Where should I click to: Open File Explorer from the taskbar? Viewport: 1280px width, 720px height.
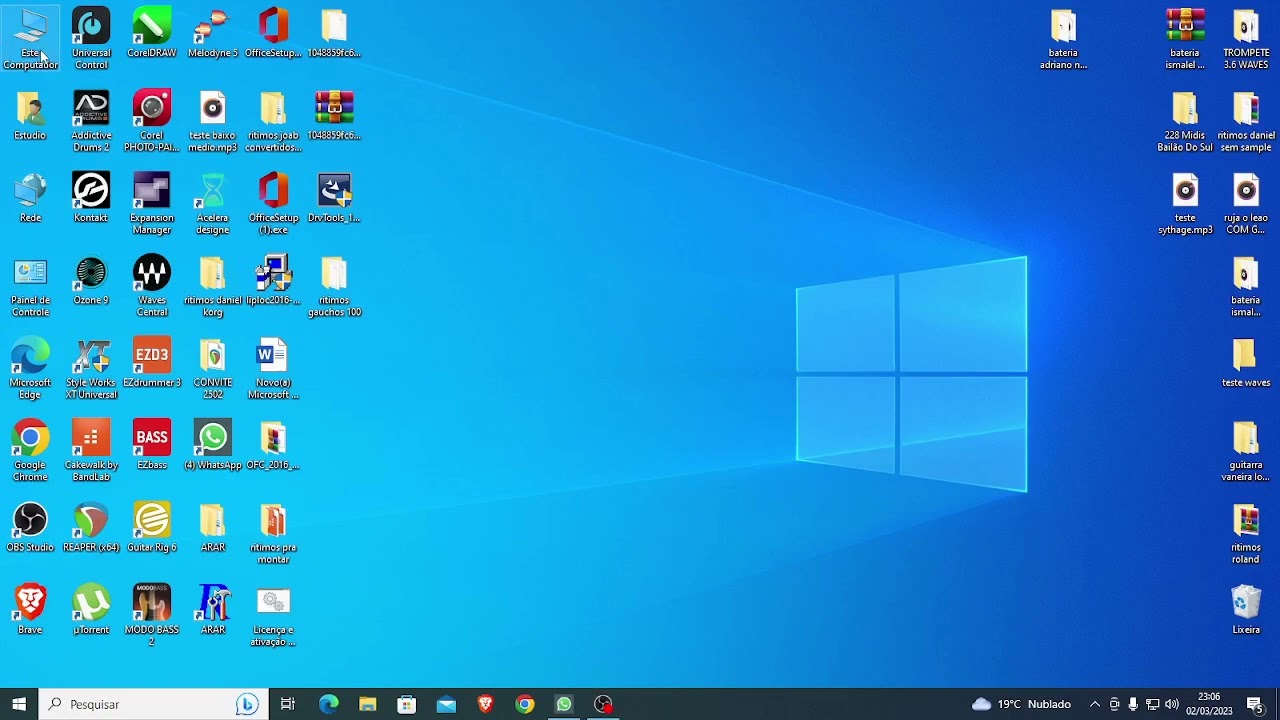point(368,704)
